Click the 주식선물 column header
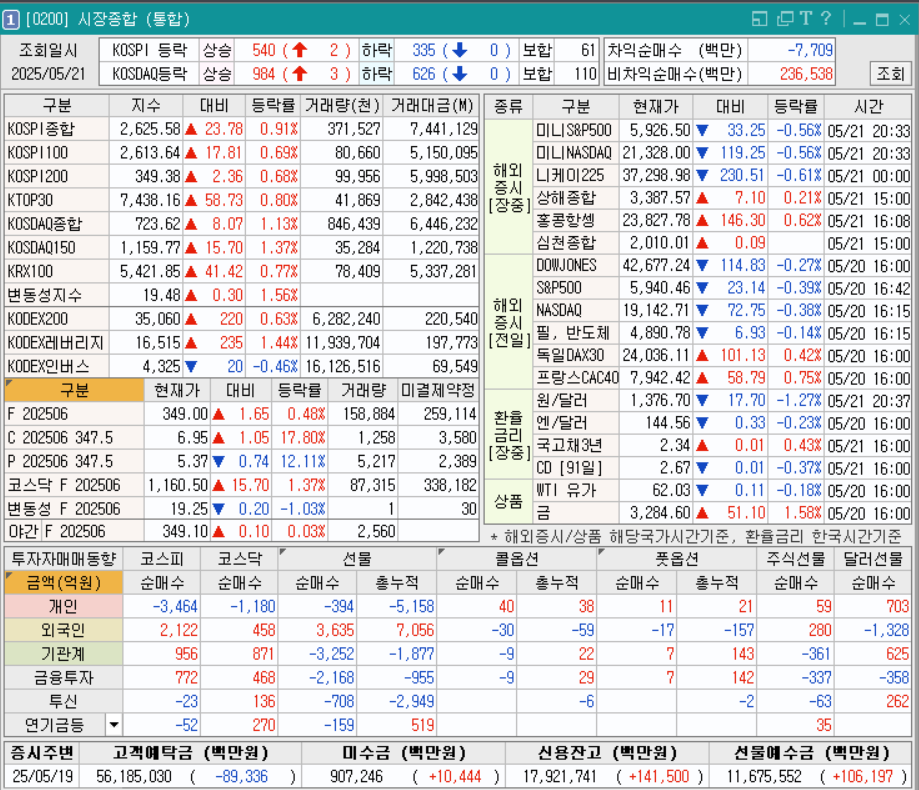 click(795, 559)
